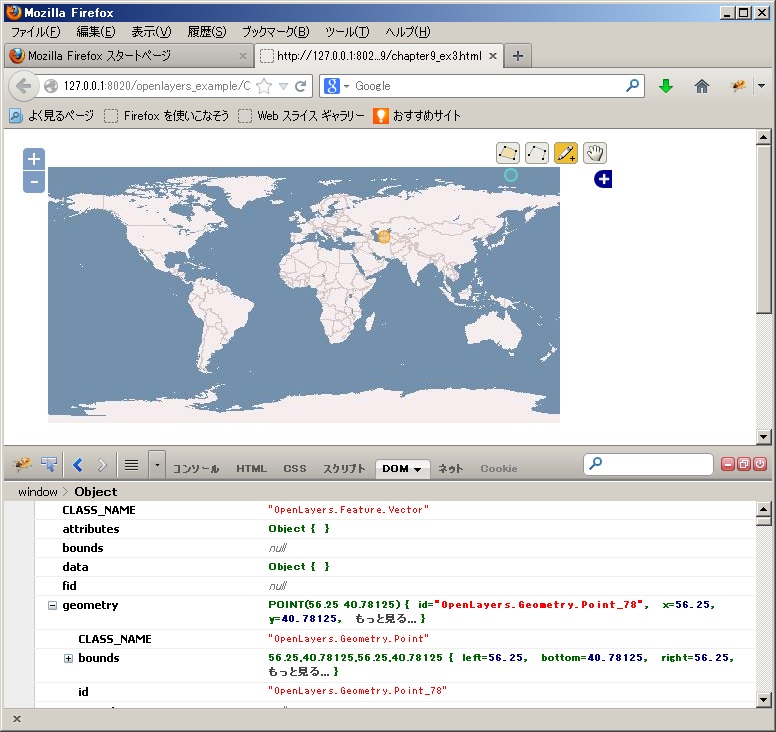Screen dimensions: 776x732
Task: Select the draw line path tool
Action: [537, 153]
